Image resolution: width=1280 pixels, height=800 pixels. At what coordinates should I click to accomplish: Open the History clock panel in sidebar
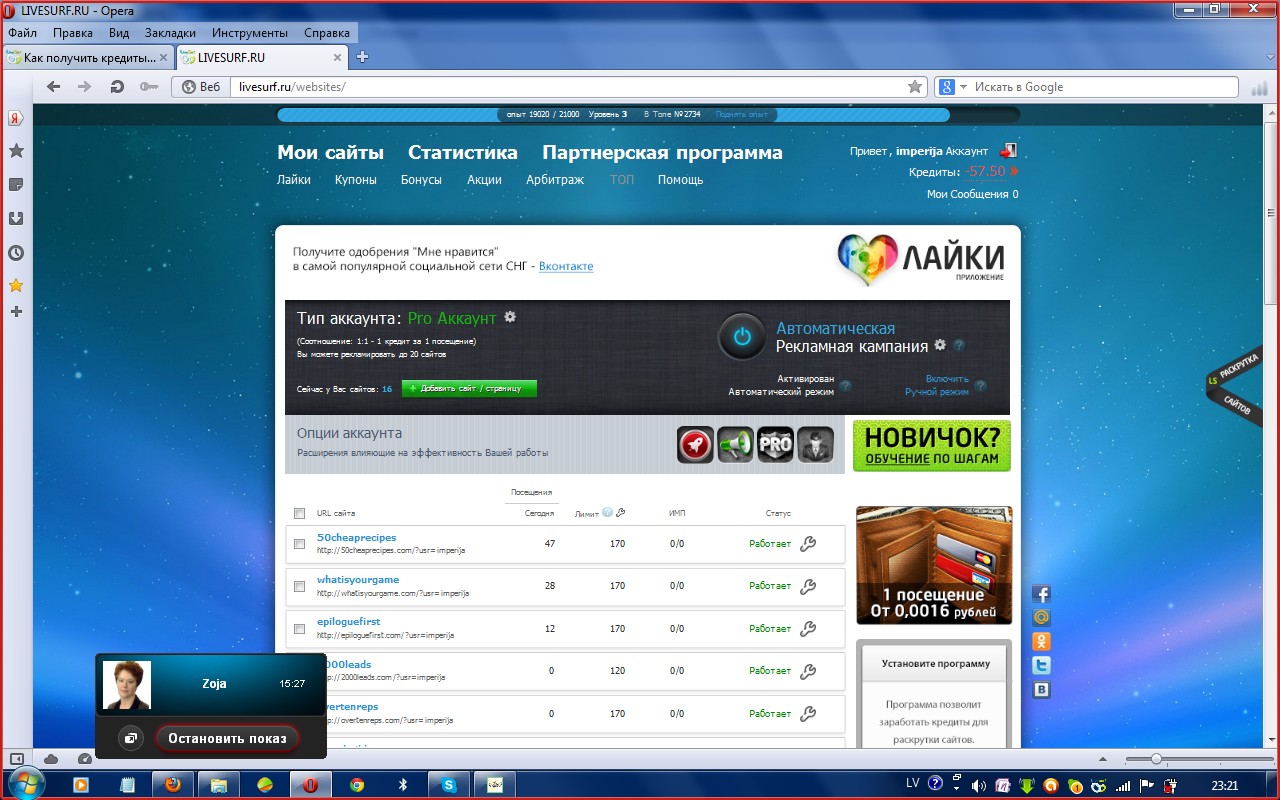click(x=16, y=253)
